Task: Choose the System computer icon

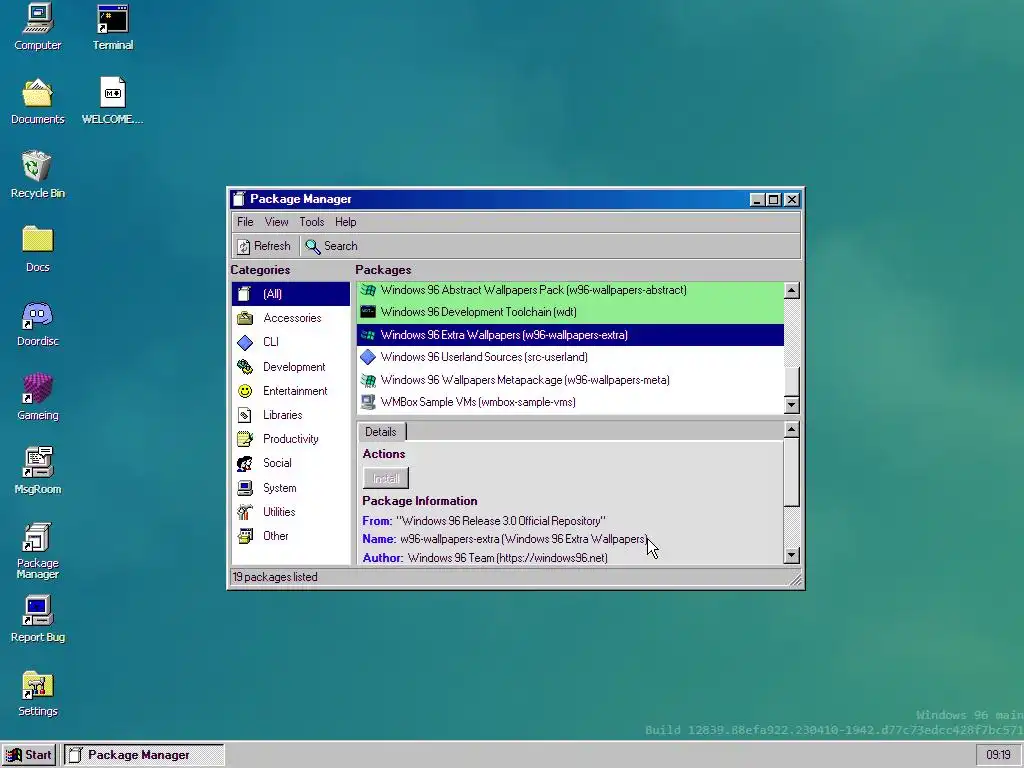Action: point(245,488)
